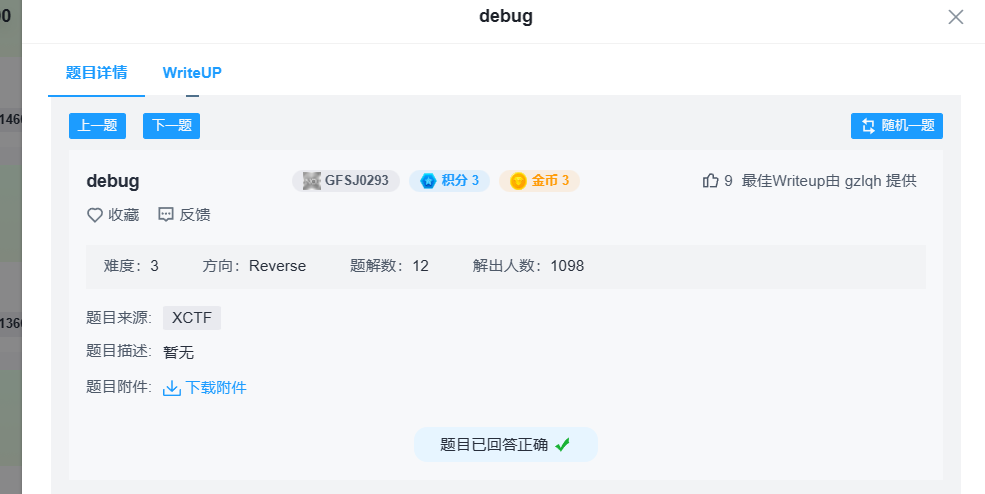
Task: Select the 题目详情 tab
Action: 96,73
